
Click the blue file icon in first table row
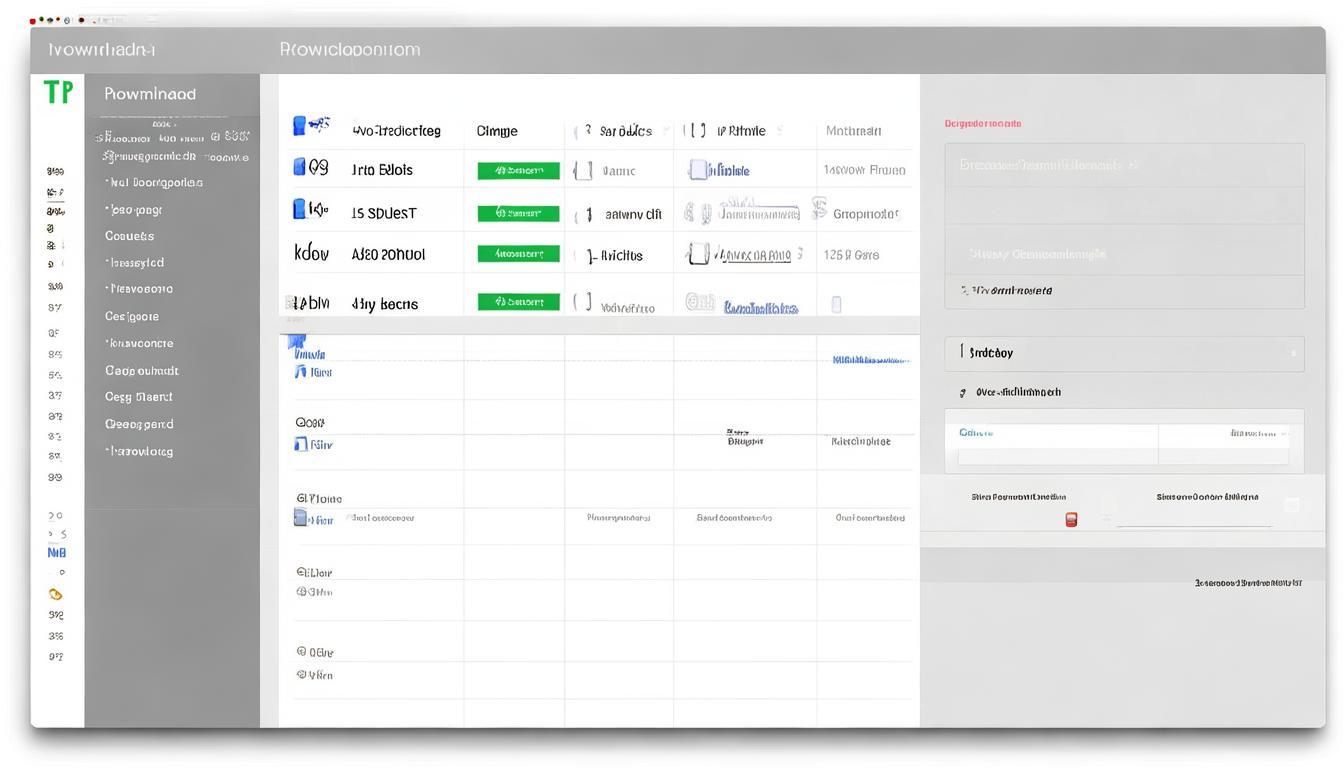click(x=299, y=126)
